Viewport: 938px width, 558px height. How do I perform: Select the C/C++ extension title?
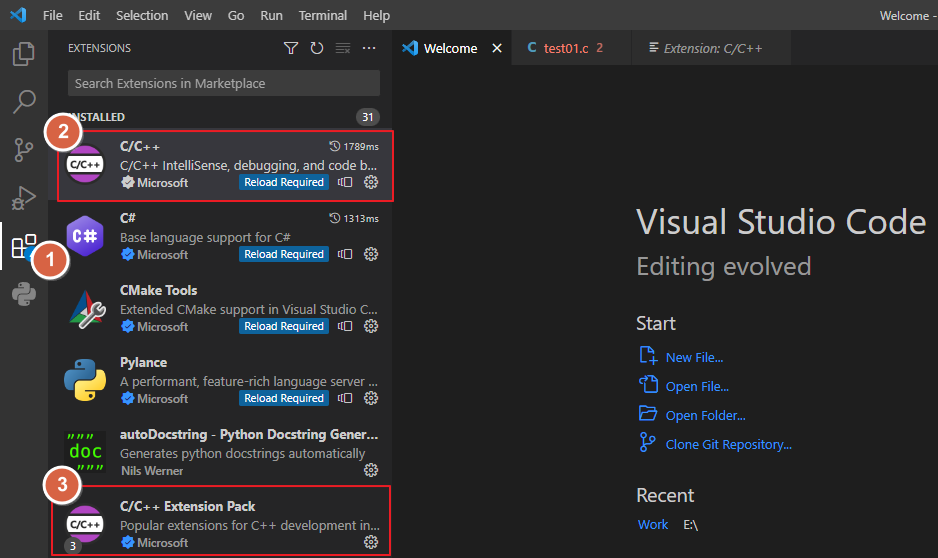click(x=140, y=147)
